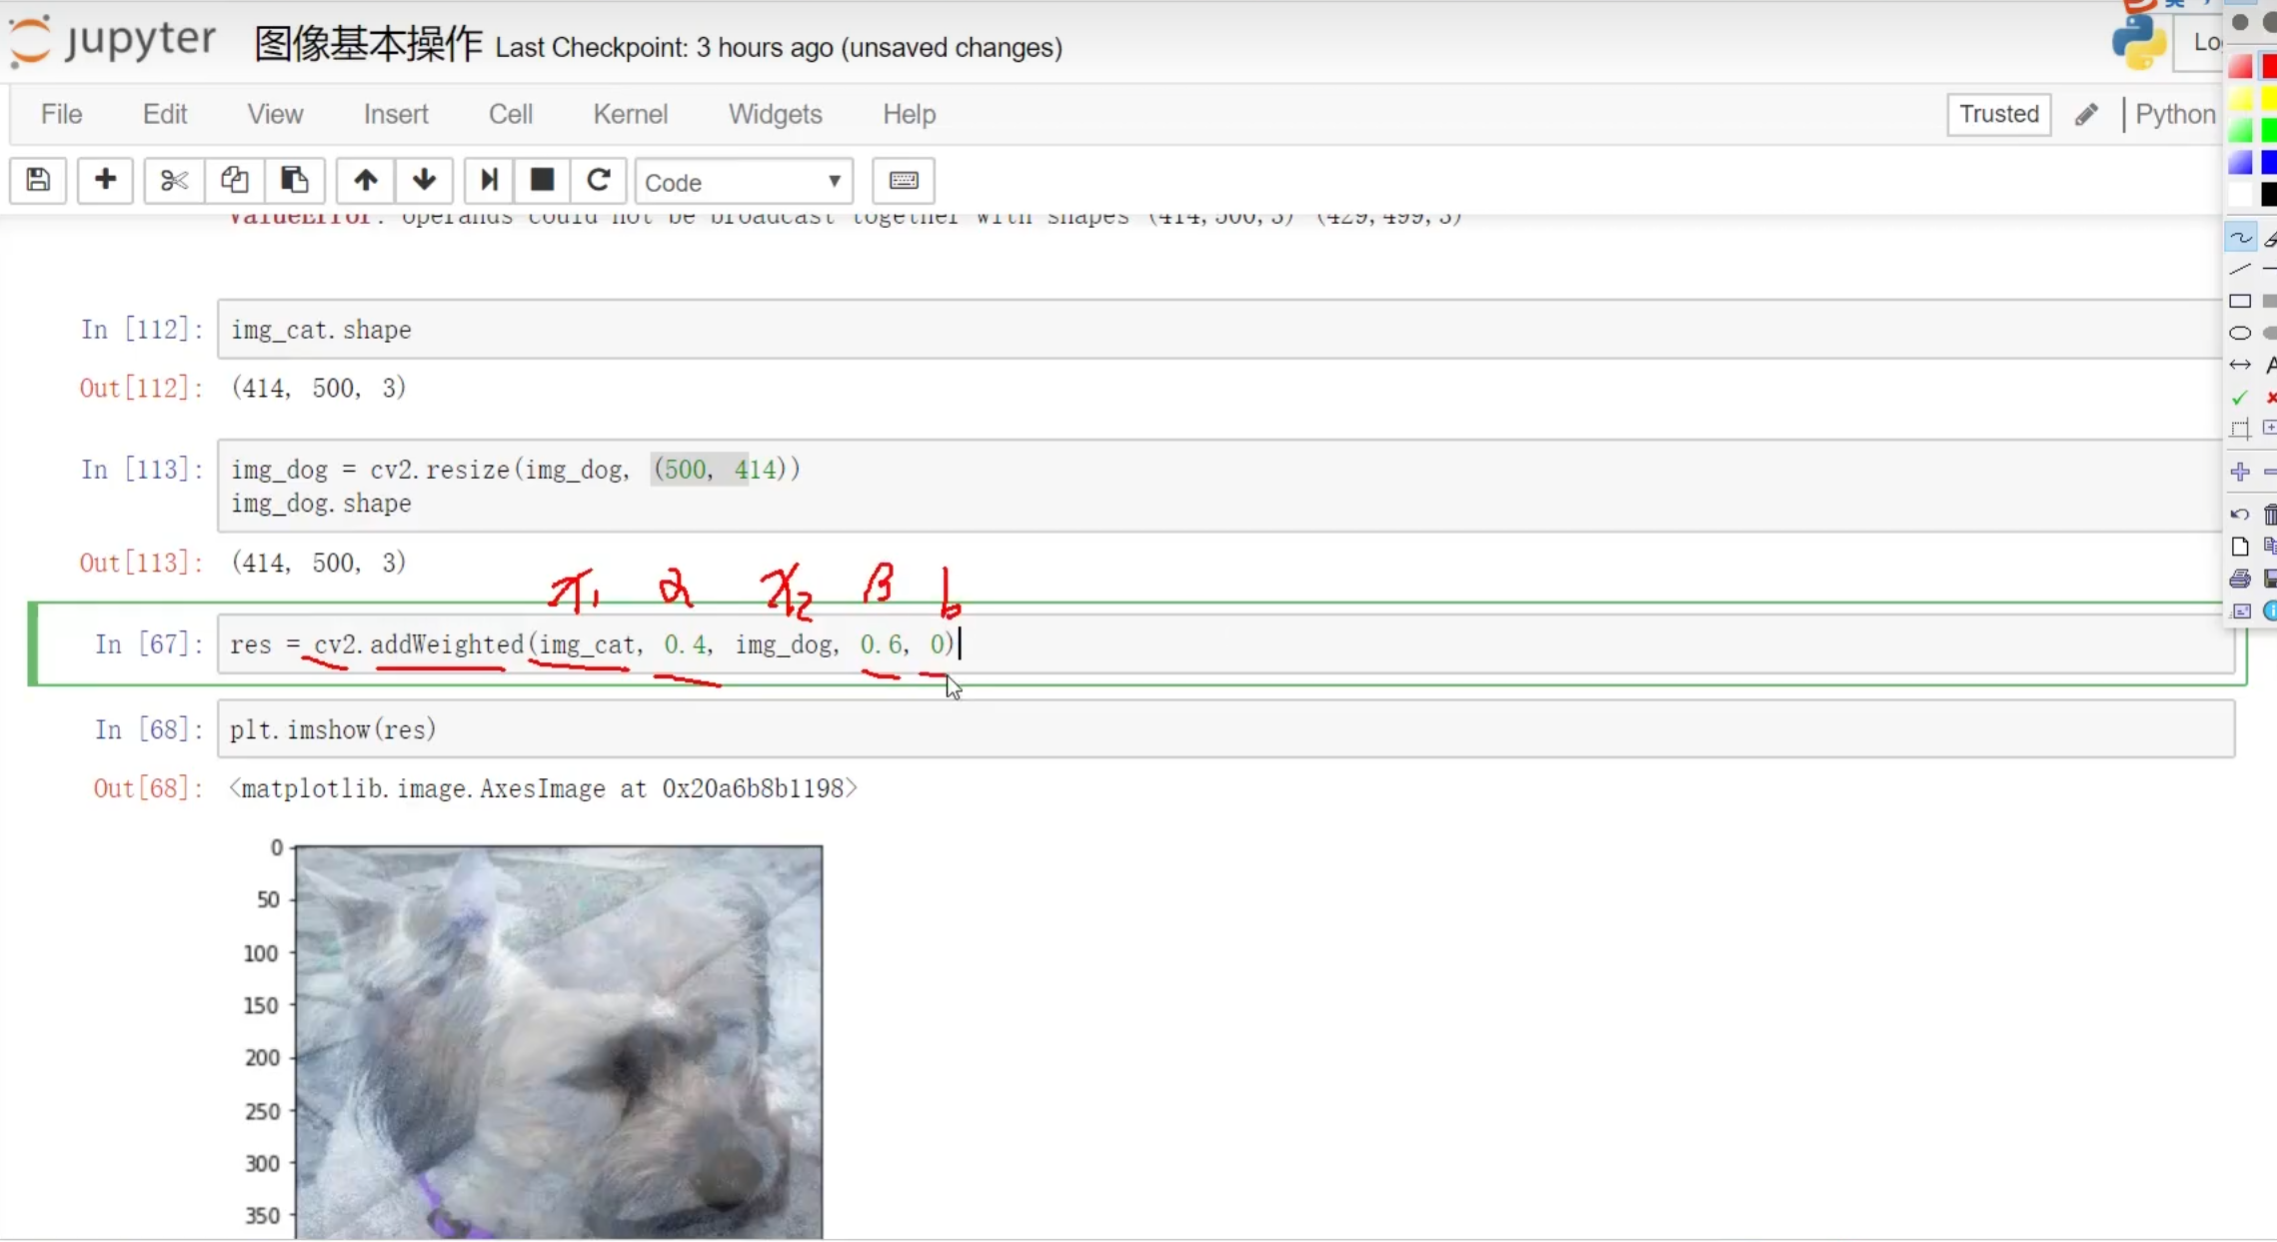Open the command palette keyboard icon
Screen dimensions: 2277x1242
click(903, 180)
